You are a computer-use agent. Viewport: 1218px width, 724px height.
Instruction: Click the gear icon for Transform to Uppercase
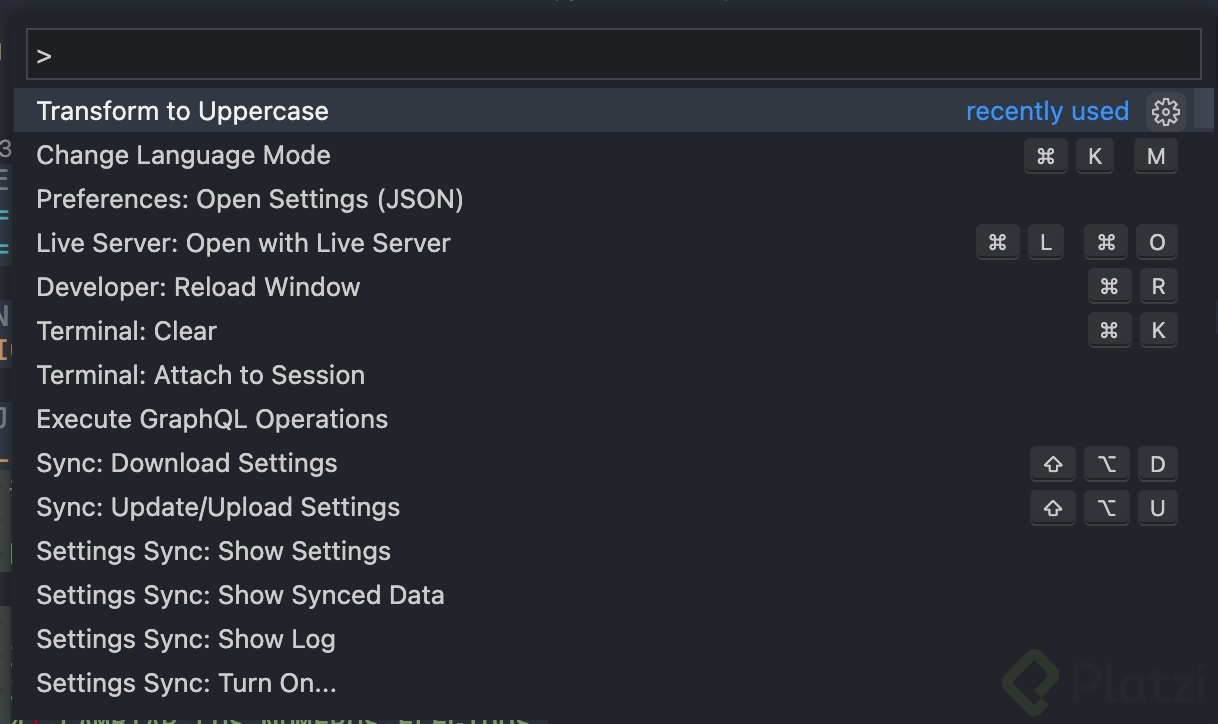[x=1165, y=111]
